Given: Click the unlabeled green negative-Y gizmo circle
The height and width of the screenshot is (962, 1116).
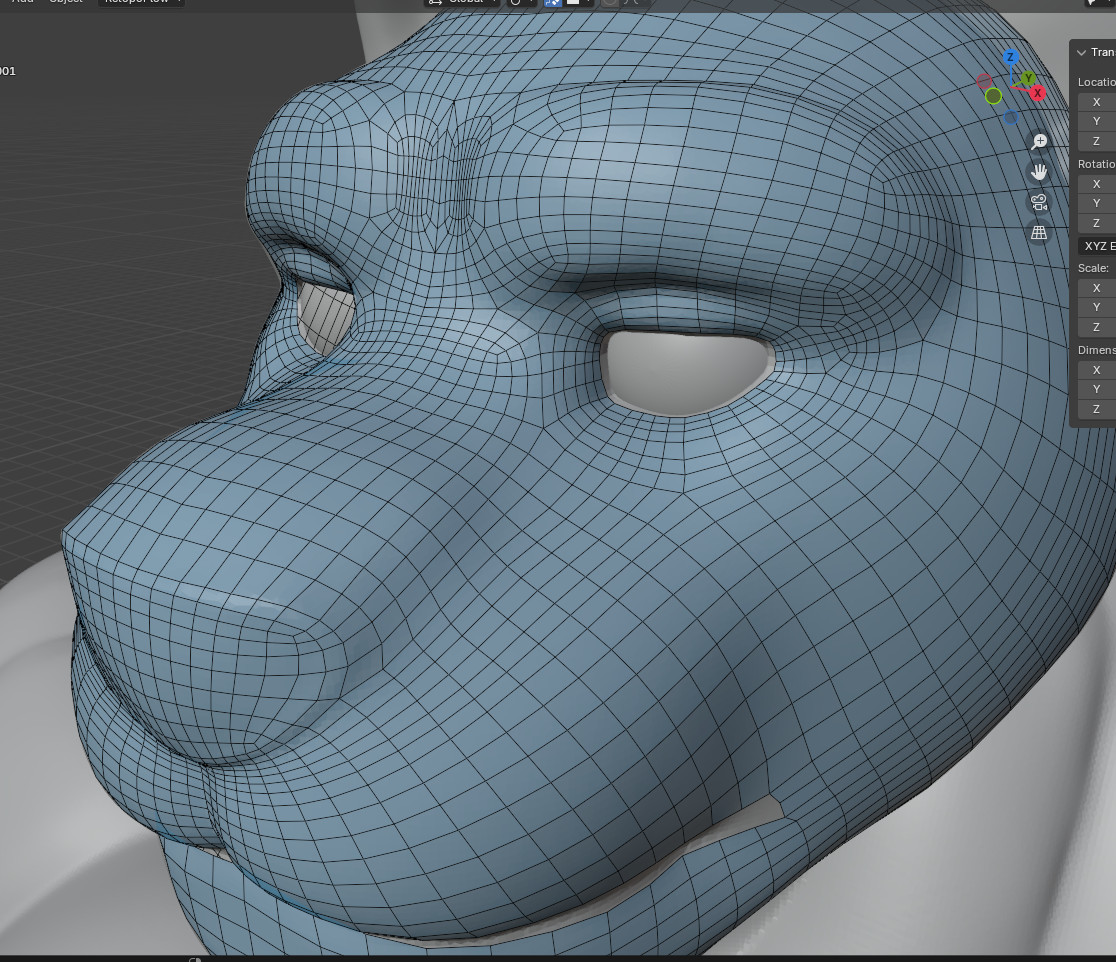Looking at the screenshot, I should 993,96.
